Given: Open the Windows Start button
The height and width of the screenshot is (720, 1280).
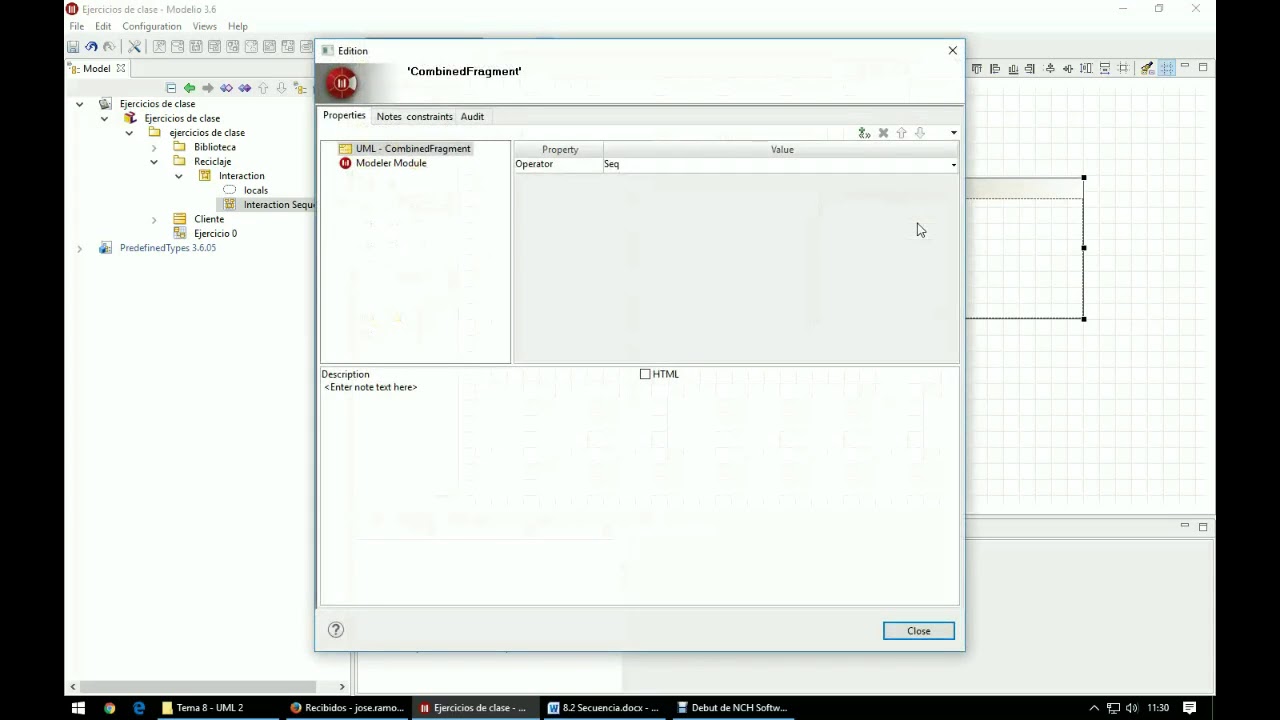Looking at the screenshot, I should 78,708.
